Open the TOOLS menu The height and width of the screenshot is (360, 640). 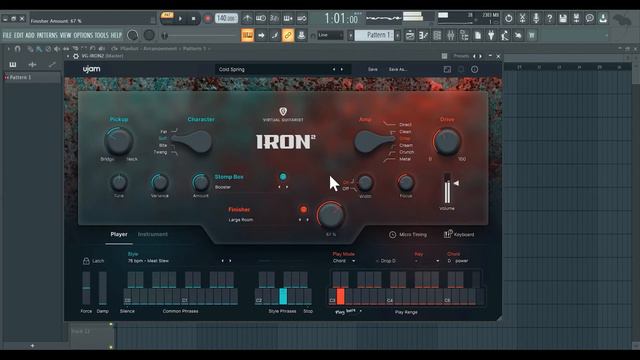(x=102, y=36)
